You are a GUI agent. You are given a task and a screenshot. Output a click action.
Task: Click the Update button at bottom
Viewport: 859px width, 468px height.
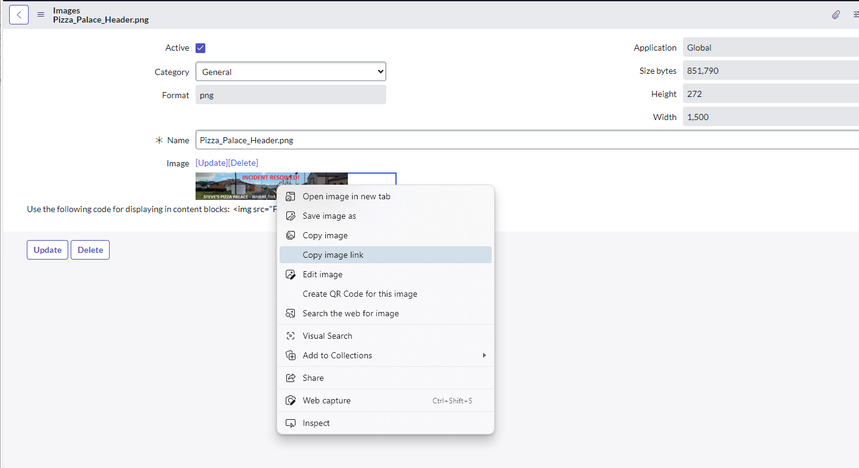coord(48,250)
